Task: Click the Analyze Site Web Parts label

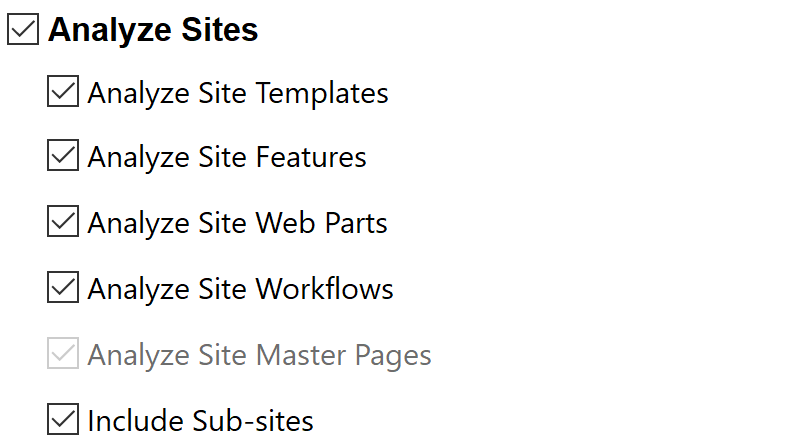Action: 238,222
